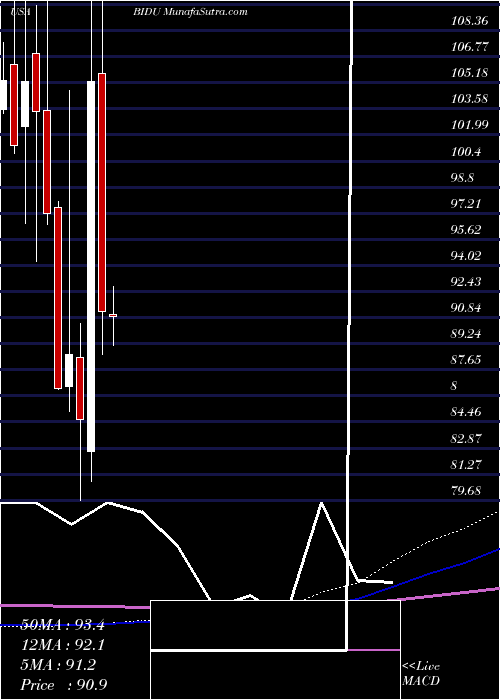The height and width of the screenshot is (700, 500).
Task: Click the 106.77 price axis label
Action: click(470, 46)
